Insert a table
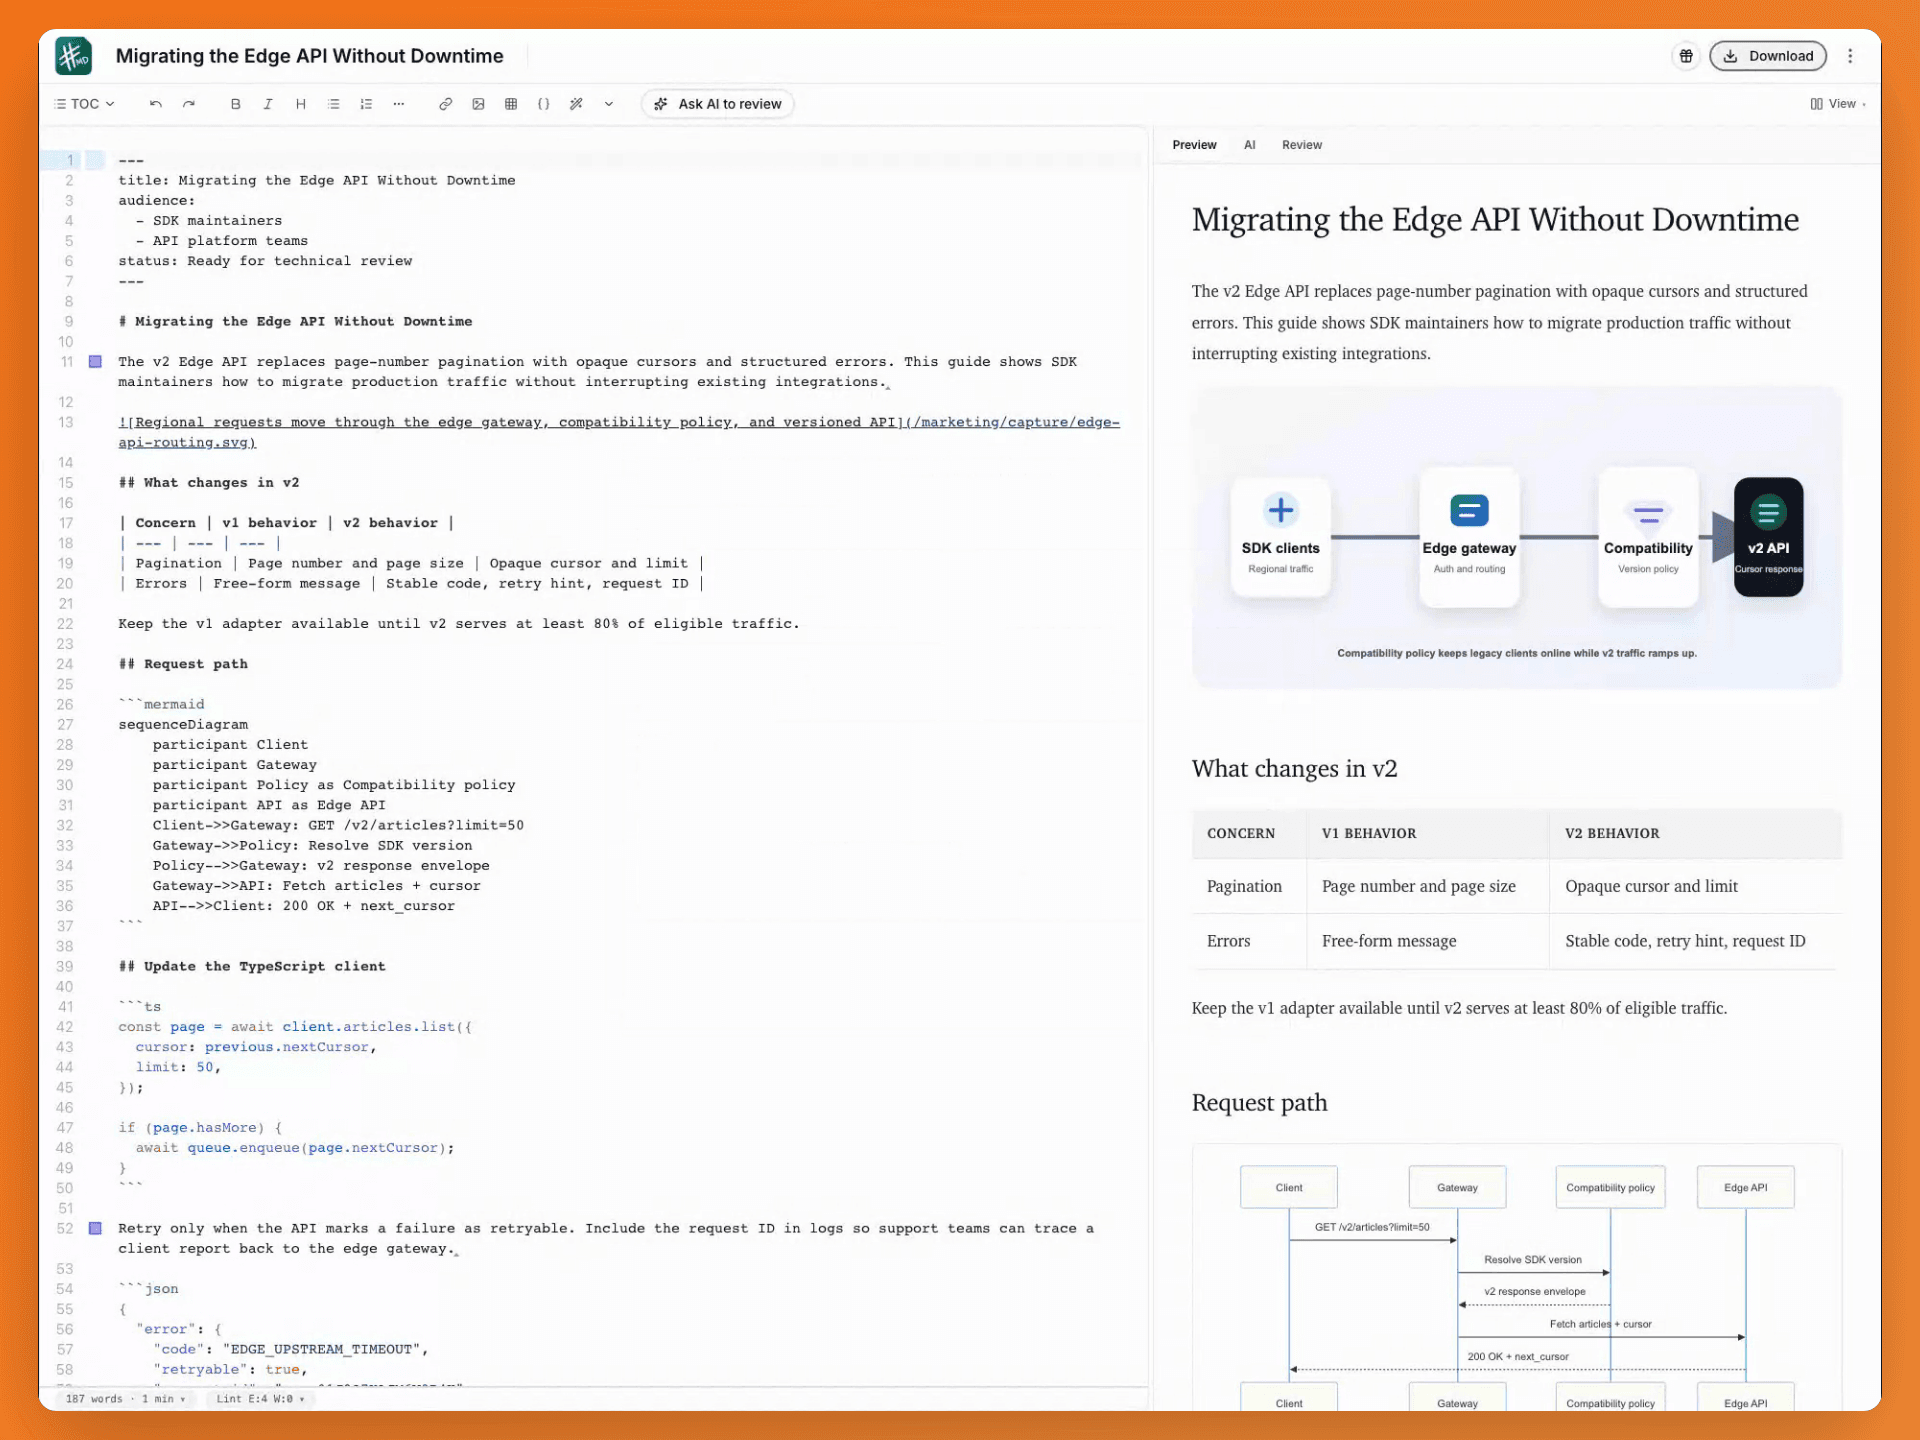 tap(511, 104)
